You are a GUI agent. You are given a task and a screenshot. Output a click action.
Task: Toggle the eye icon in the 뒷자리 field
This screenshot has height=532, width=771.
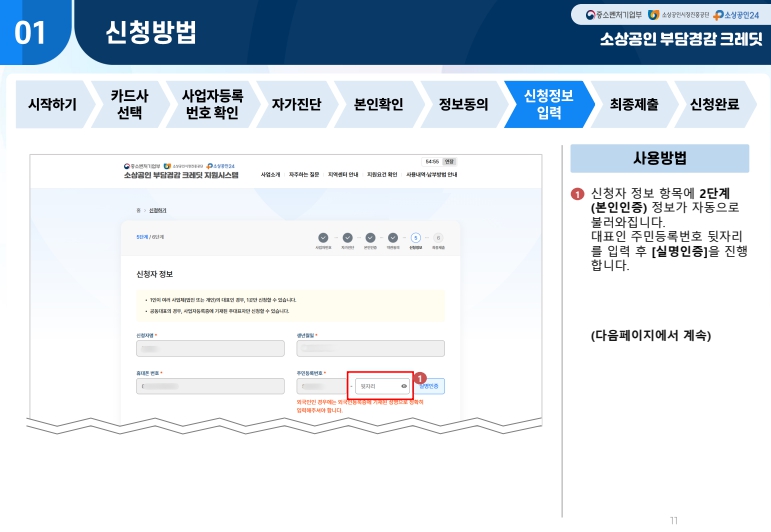[404, 386]
